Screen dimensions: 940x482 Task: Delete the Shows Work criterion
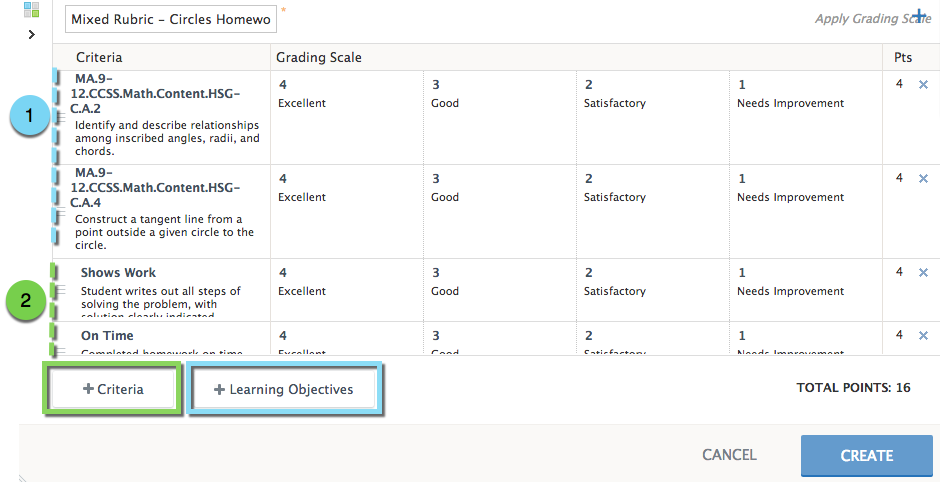(x=923, y=272)
